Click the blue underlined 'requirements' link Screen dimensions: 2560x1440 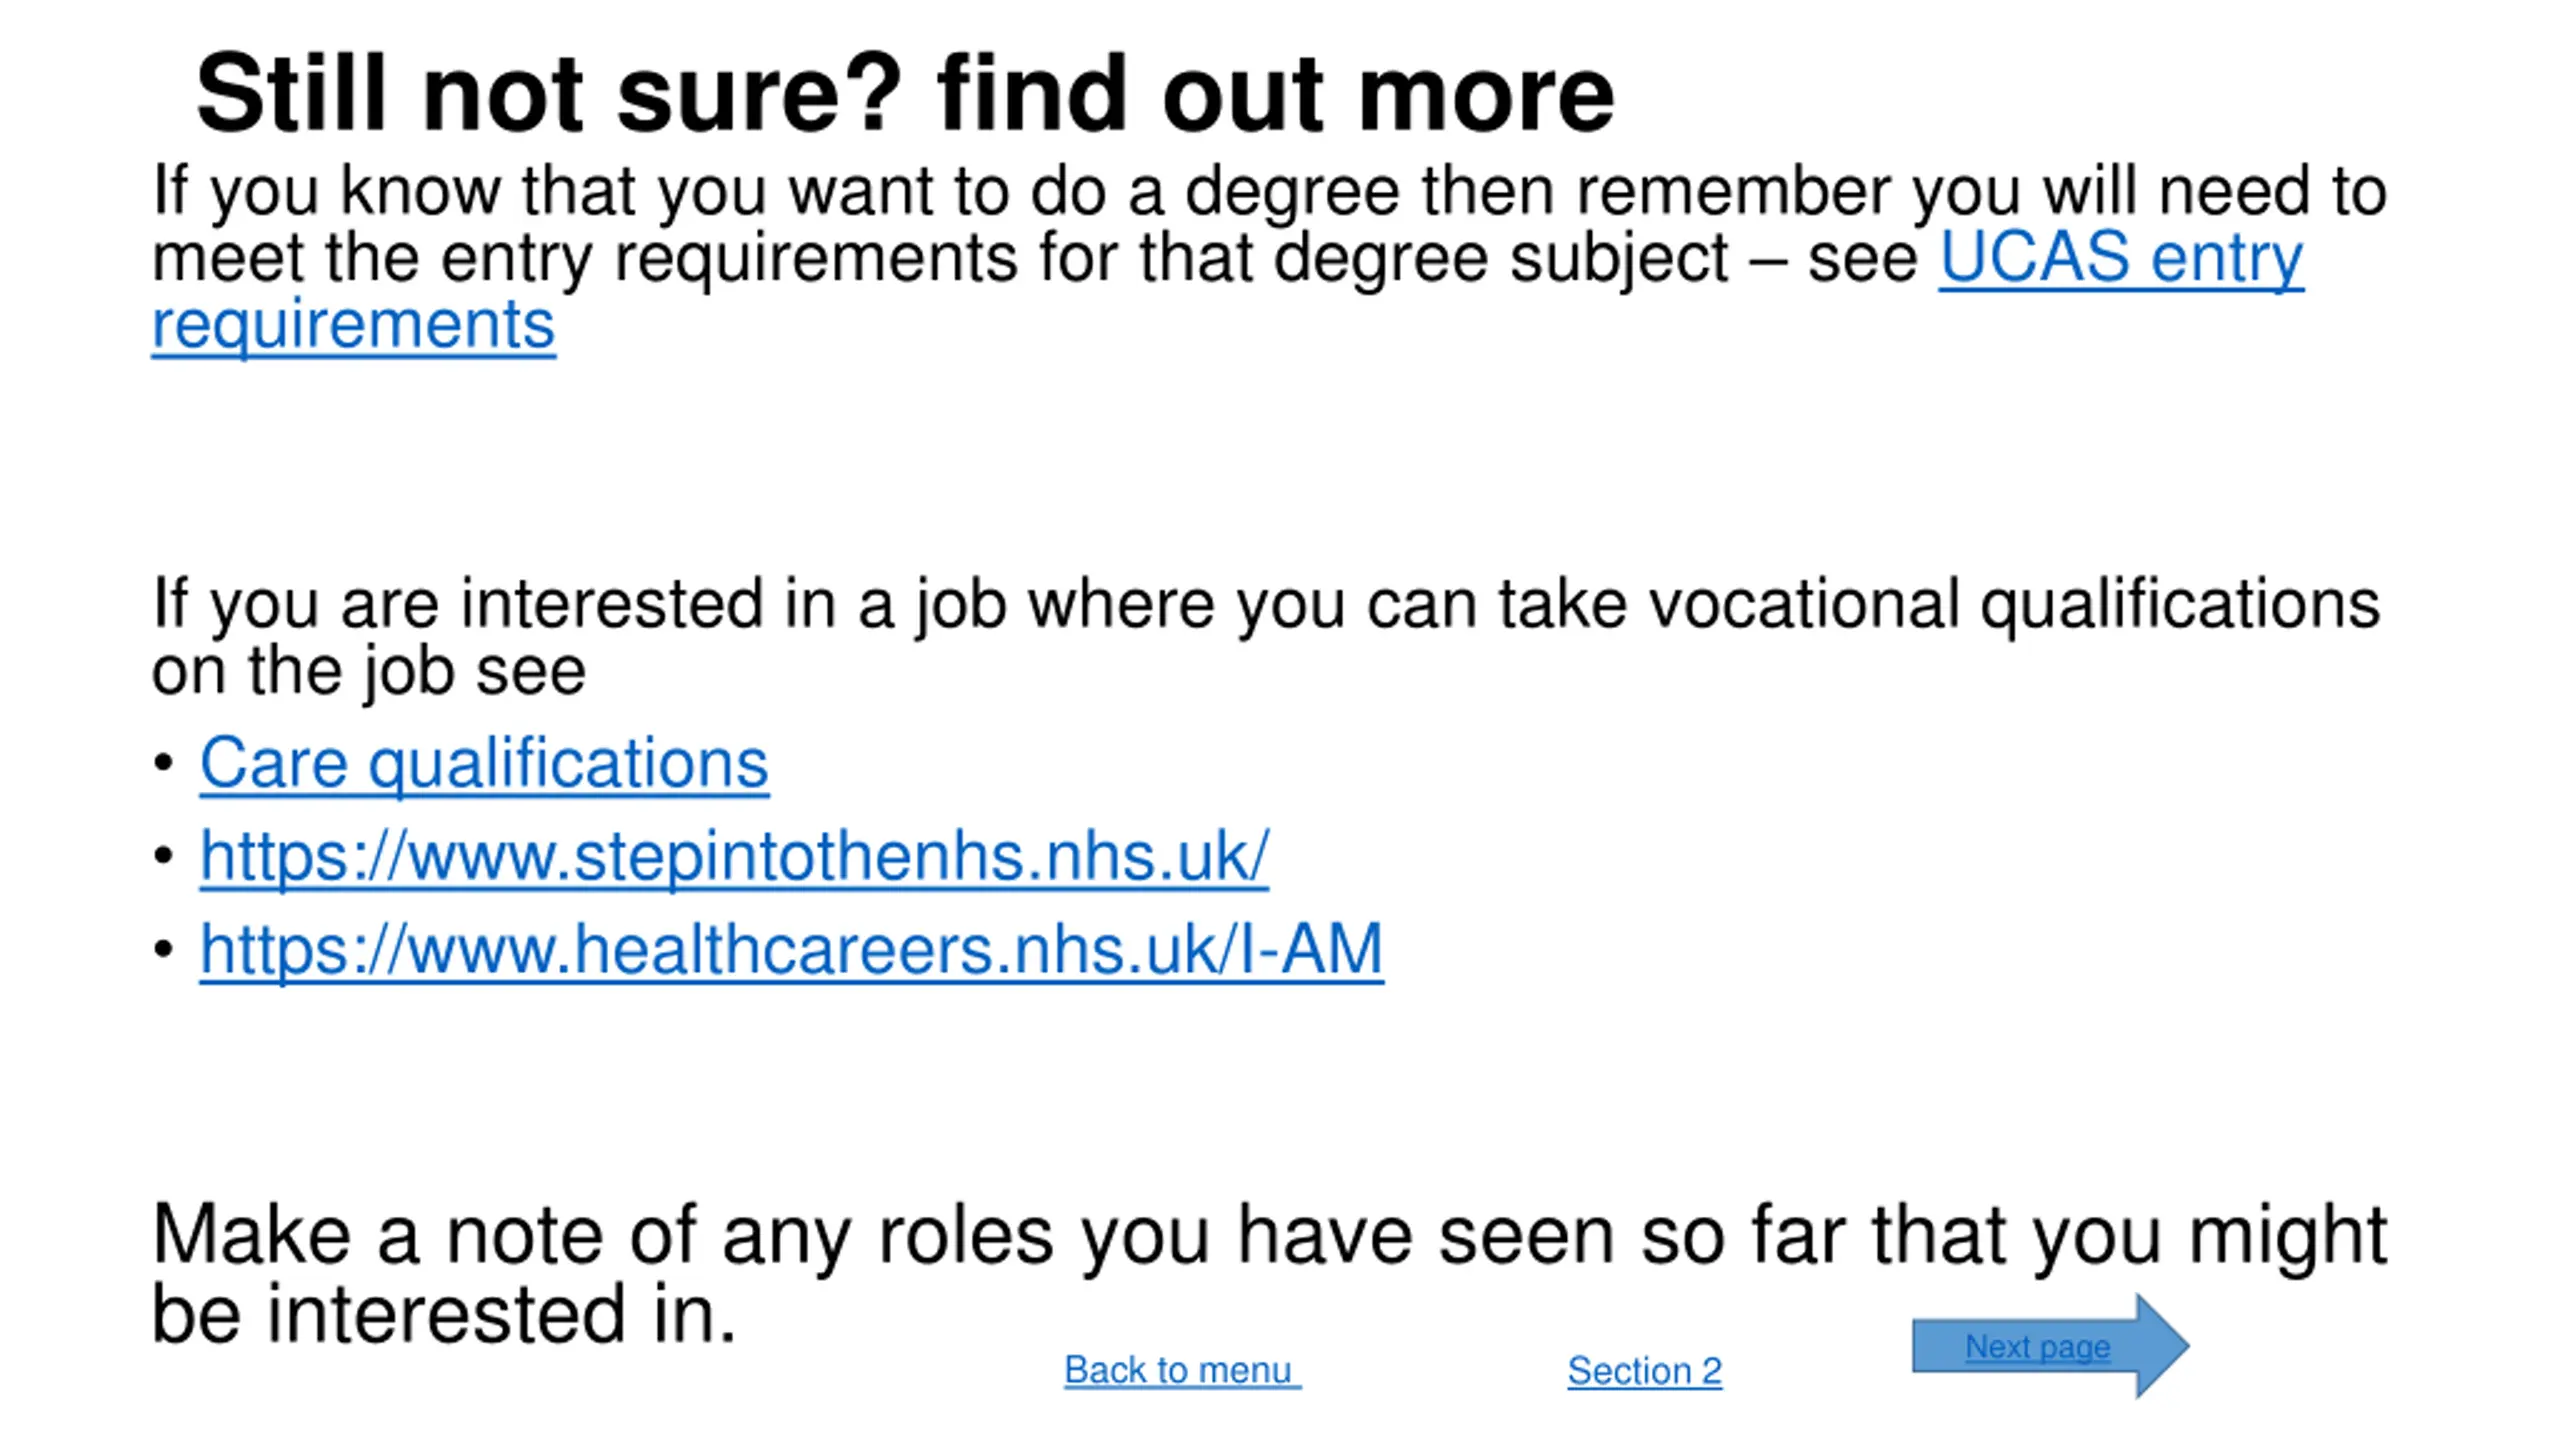(x=353, y=326)
